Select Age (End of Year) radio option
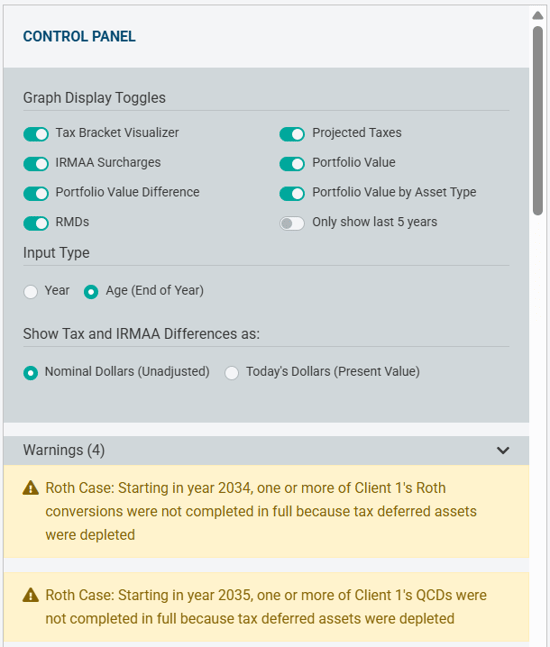Screen dimensions: 550x647 pyautogui.click(x=91, y=292)
